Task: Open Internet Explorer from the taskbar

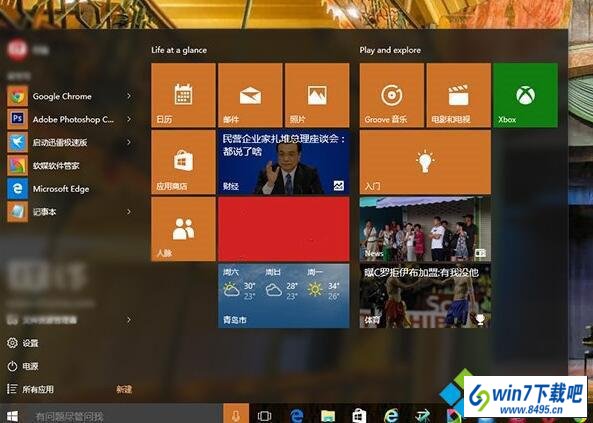Action: tap(391, 416)
